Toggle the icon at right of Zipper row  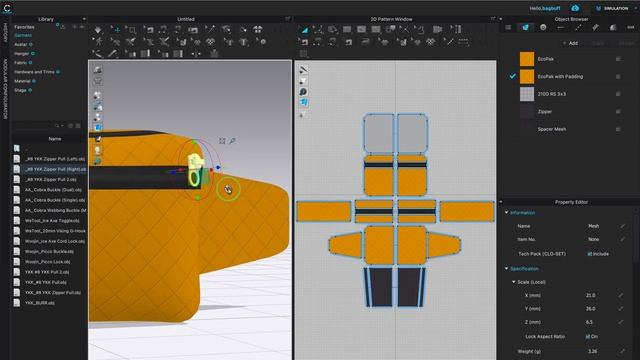click(x=618, y=111)
